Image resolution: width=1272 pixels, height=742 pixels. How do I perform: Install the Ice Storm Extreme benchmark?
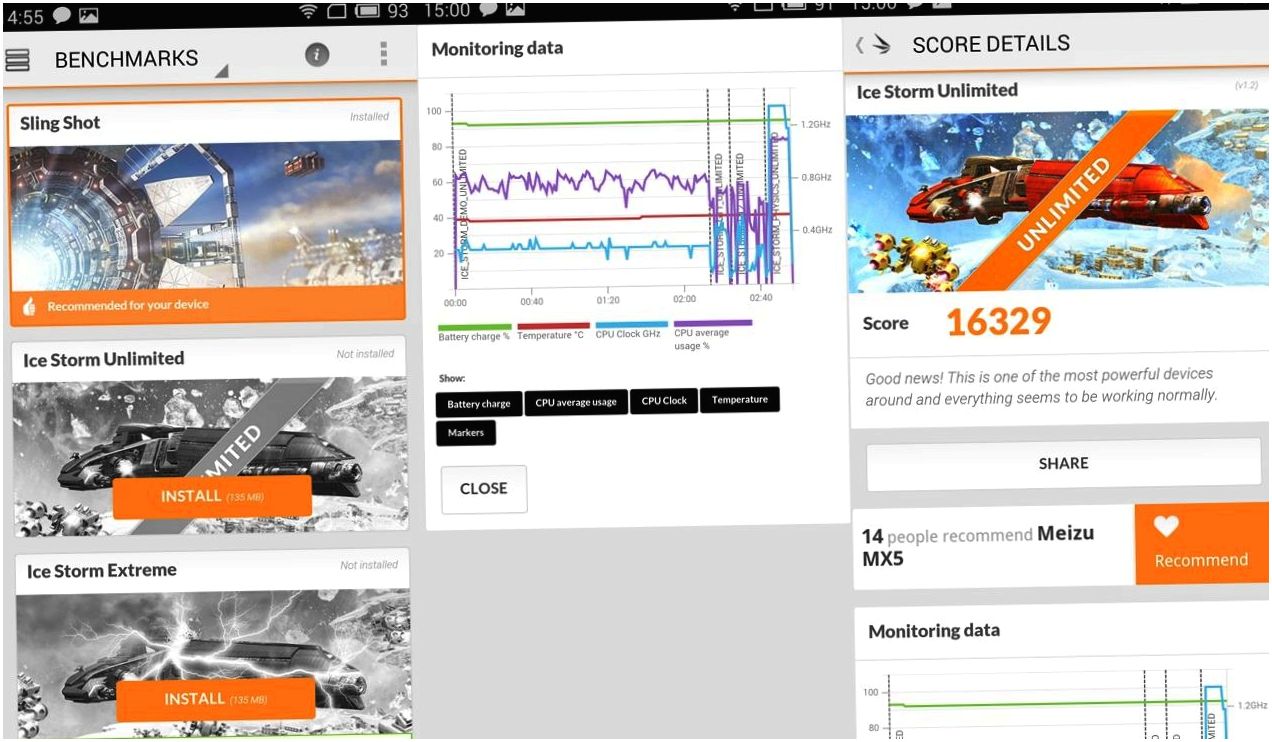[215, 699]
